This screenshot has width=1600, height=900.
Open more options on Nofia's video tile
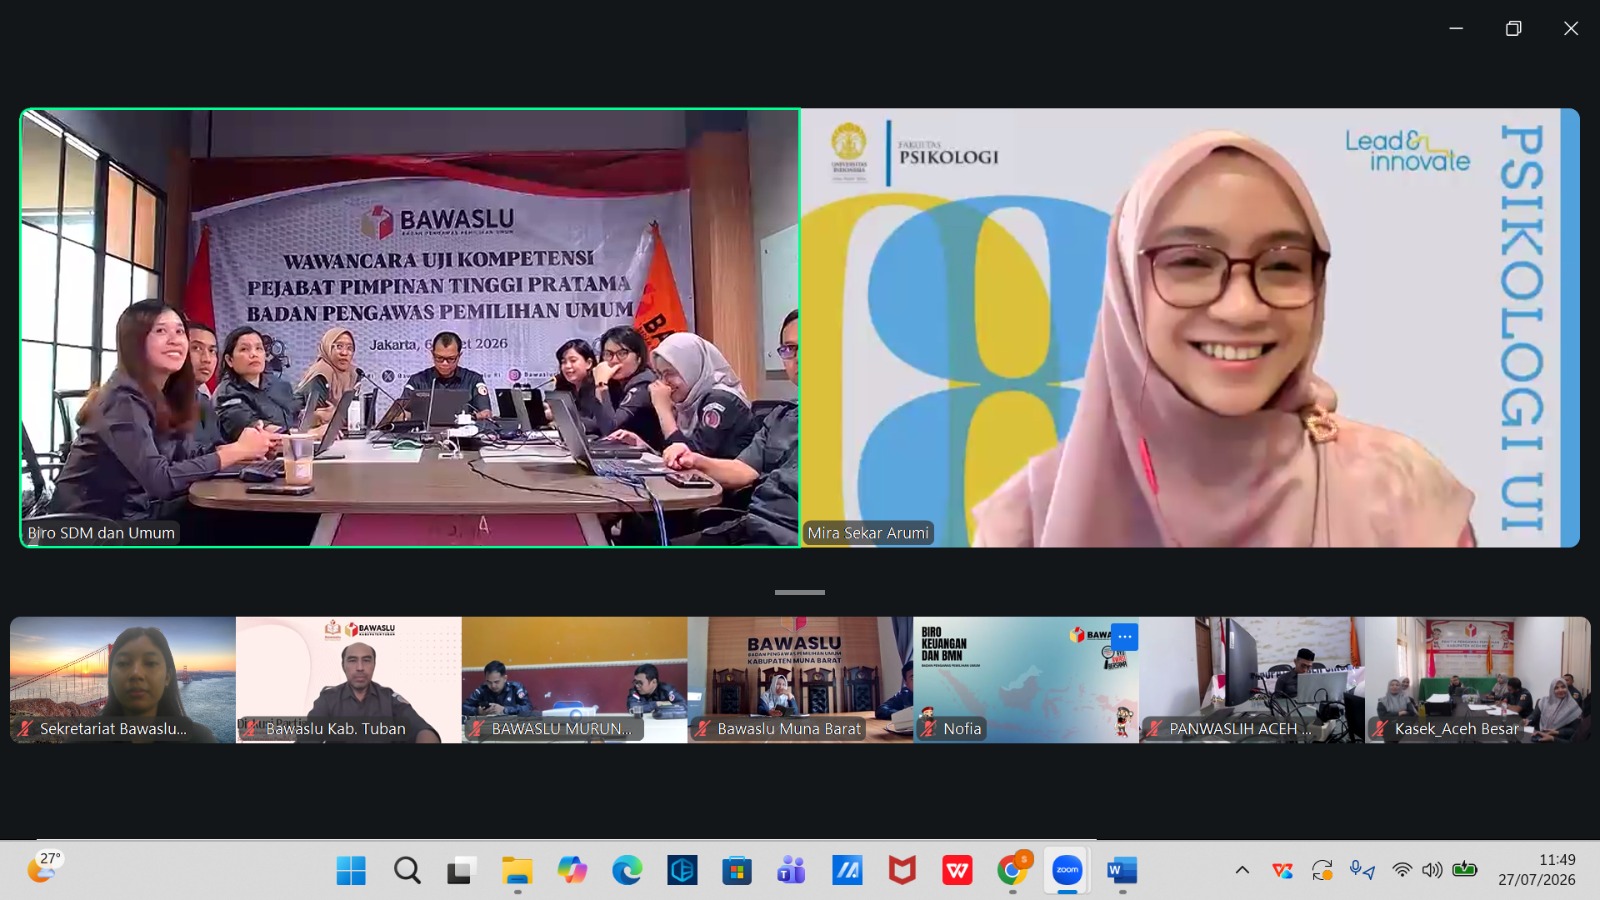(1125, 636)
